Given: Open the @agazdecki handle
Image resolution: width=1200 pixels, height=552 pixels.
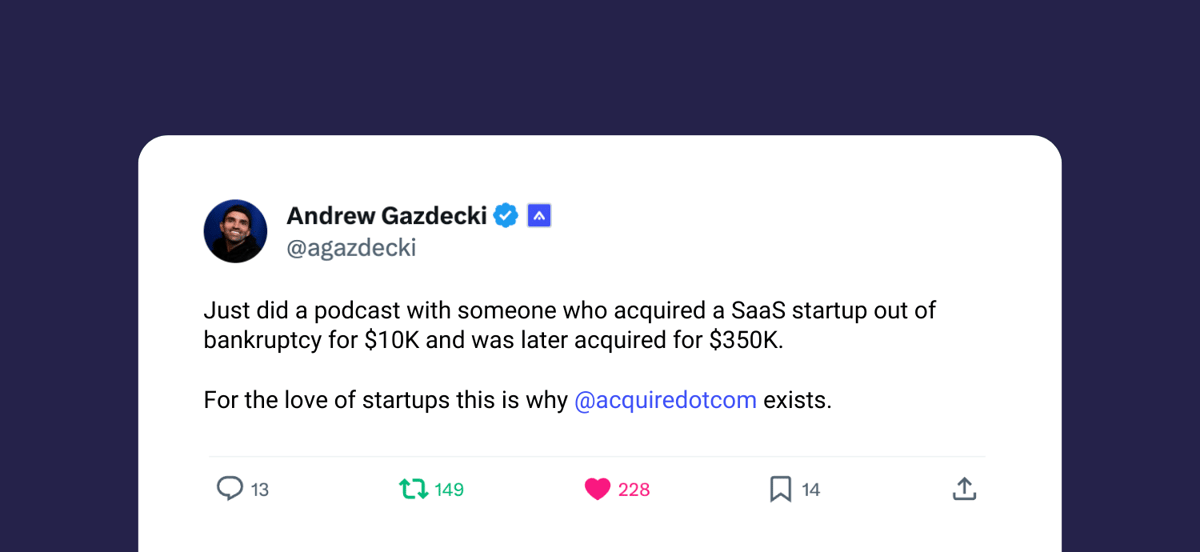Looking at the screenshot, I should click(x=351, y=248).
